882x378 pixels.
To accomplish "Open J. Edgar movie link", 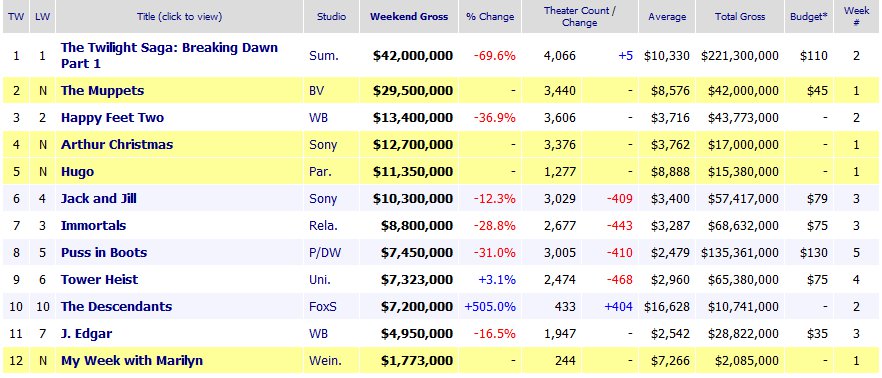I will [x=87, y=334].
